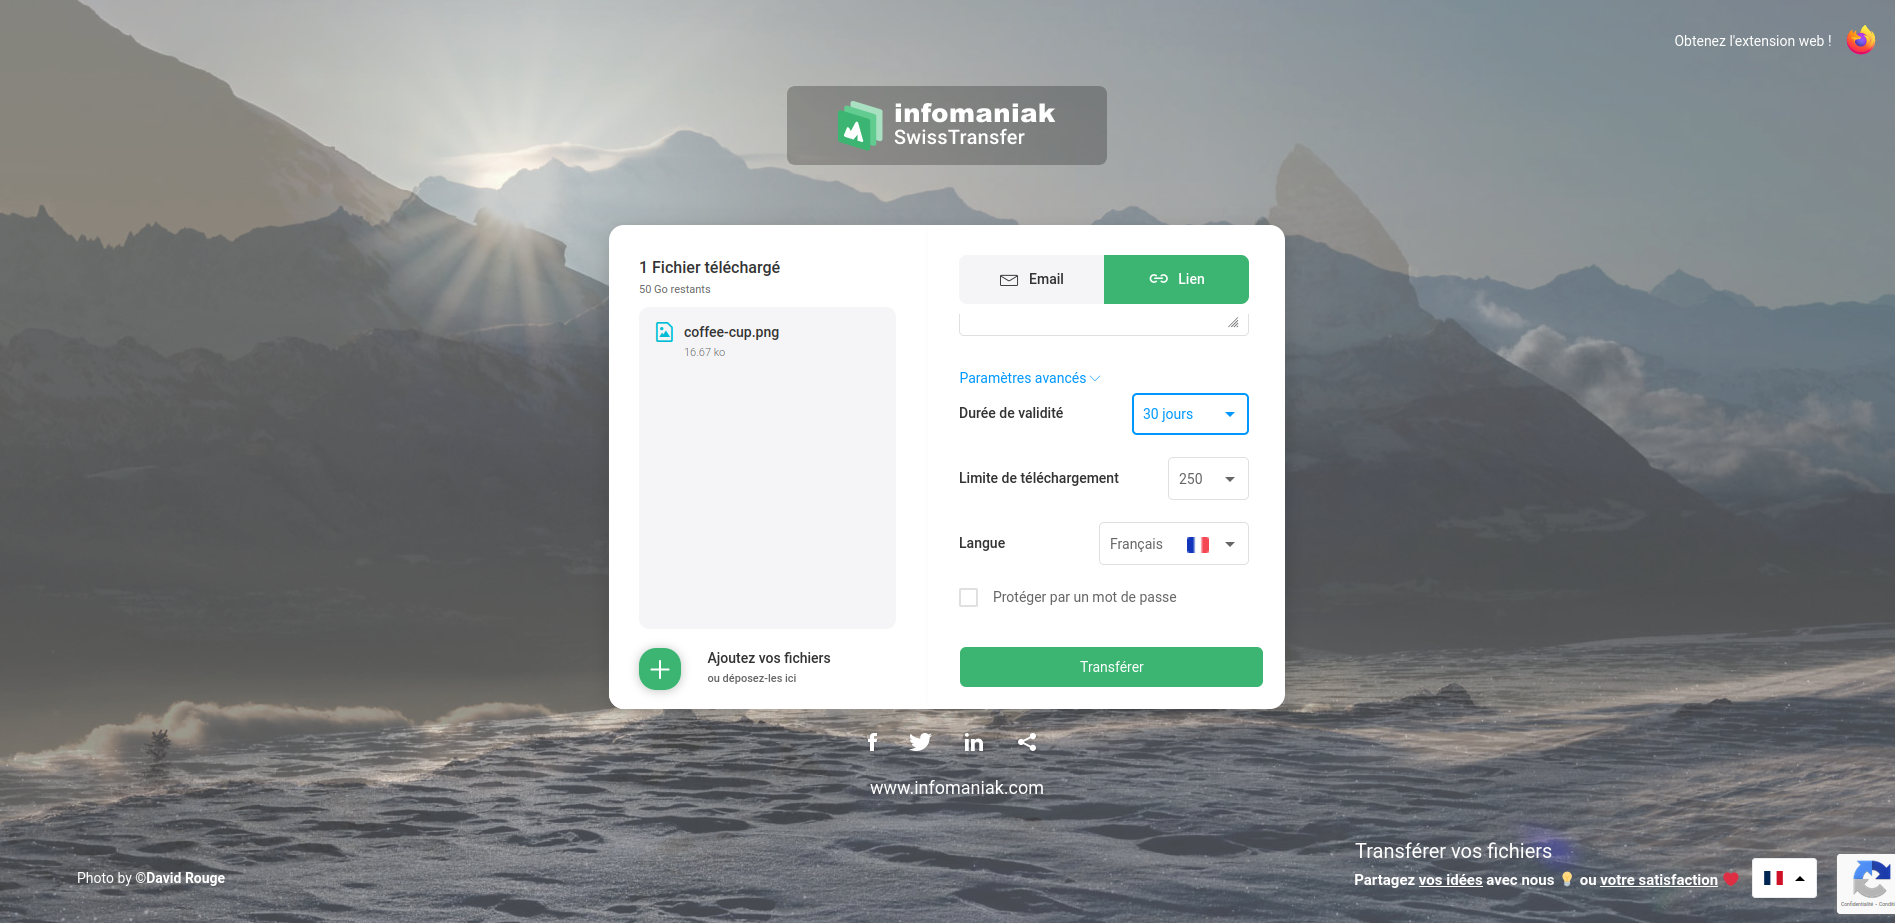Image resolution: width=1895 pixels, height=923 pixels.
Task: Open the Limite de téléchargement dropdown
Action: 1208,479
